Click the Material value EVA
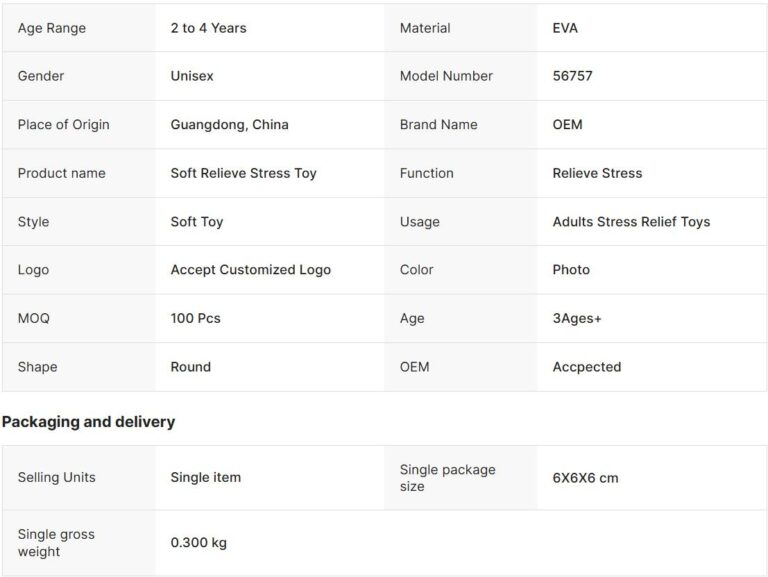This screenshot has height=577, width=768. [565, 28]
